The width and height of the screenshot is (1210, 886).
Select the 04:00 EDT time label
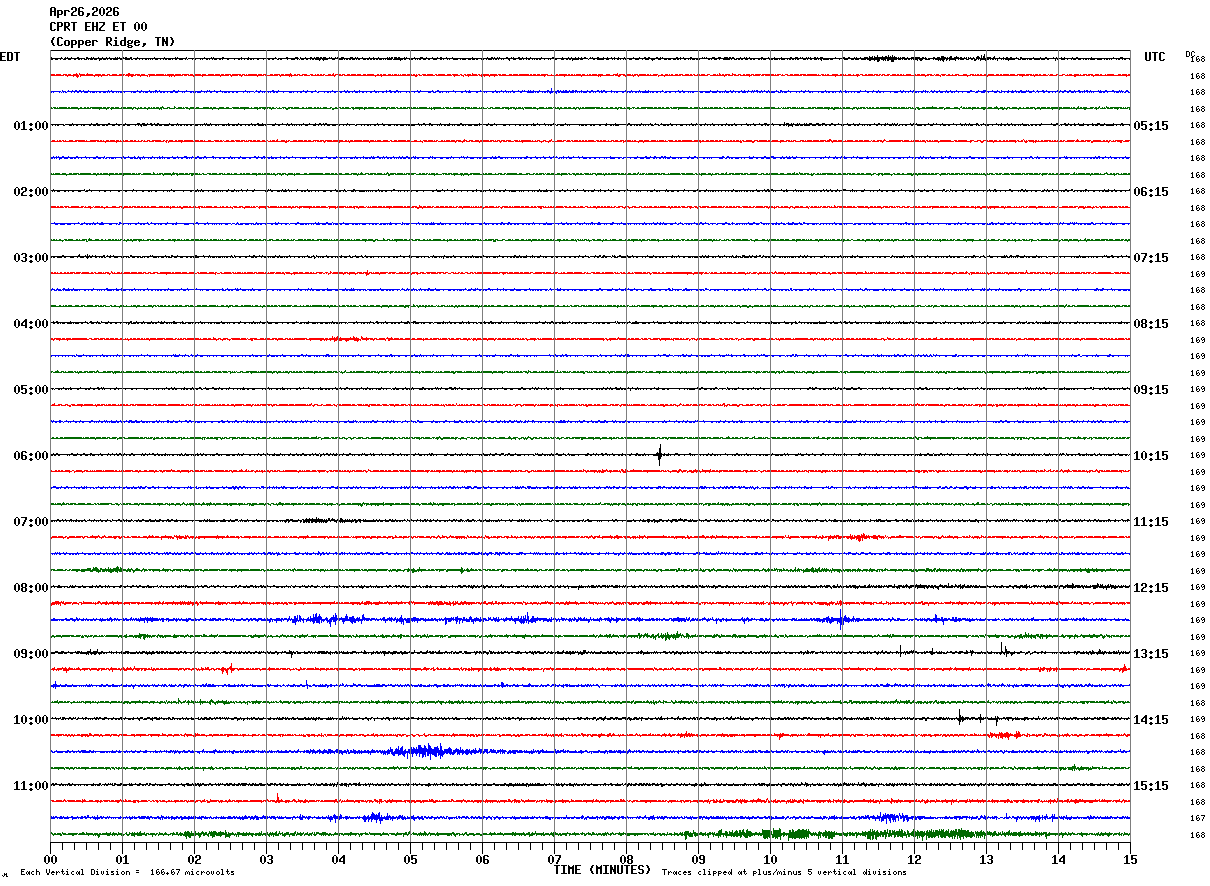click(31, 324)
